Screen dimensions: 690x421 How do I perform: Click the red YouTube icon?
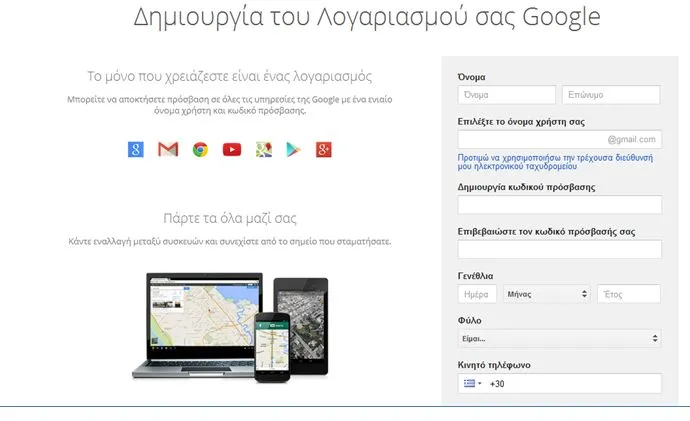coord(232,150)
